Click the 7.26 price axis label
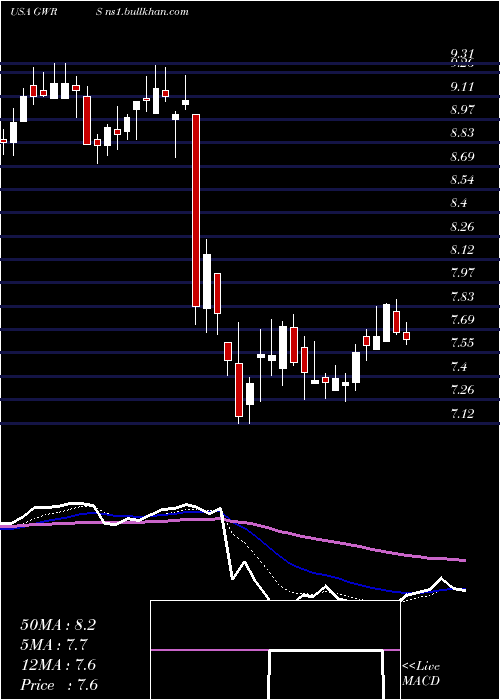Screen dimensions: 500x700 462,390
